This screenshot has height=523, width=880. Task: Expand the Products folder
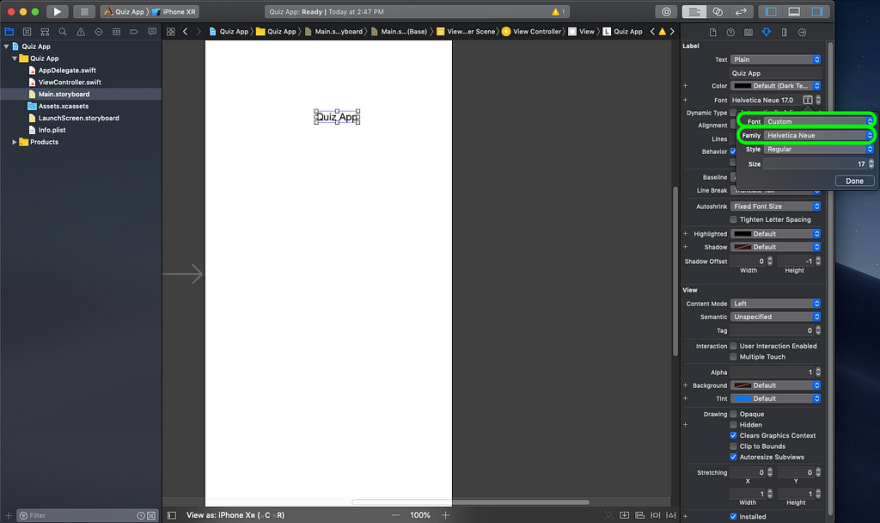[14, 142]
